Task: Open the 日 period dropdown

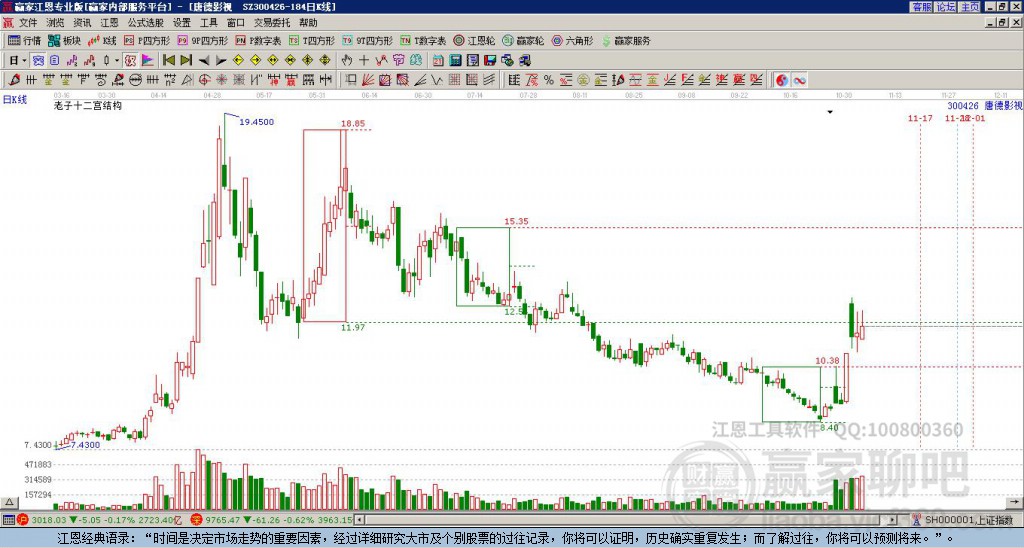Action: 18,61
